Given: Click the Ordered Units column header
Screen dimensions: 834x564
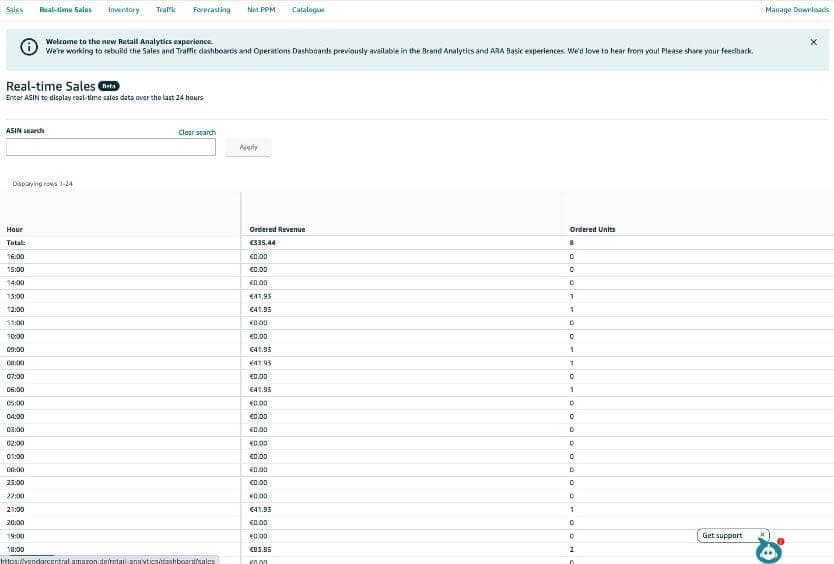Looking at the screenshot, I should coord(592,229).
